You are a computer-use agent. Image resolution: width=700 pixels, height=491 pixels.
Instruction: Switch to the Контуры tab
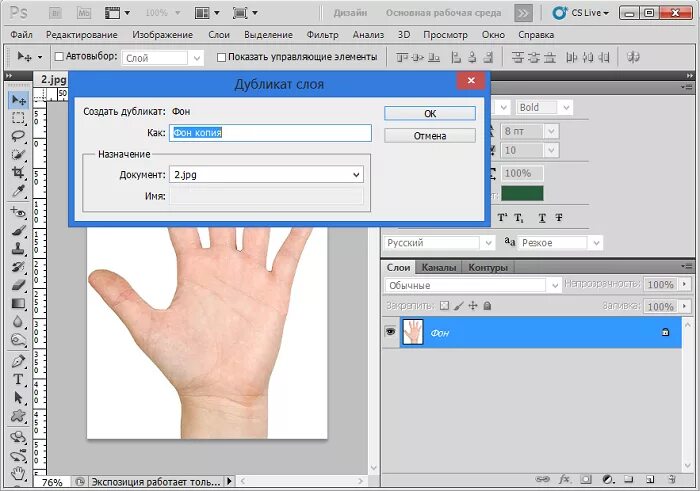click(x=488, y=267)
